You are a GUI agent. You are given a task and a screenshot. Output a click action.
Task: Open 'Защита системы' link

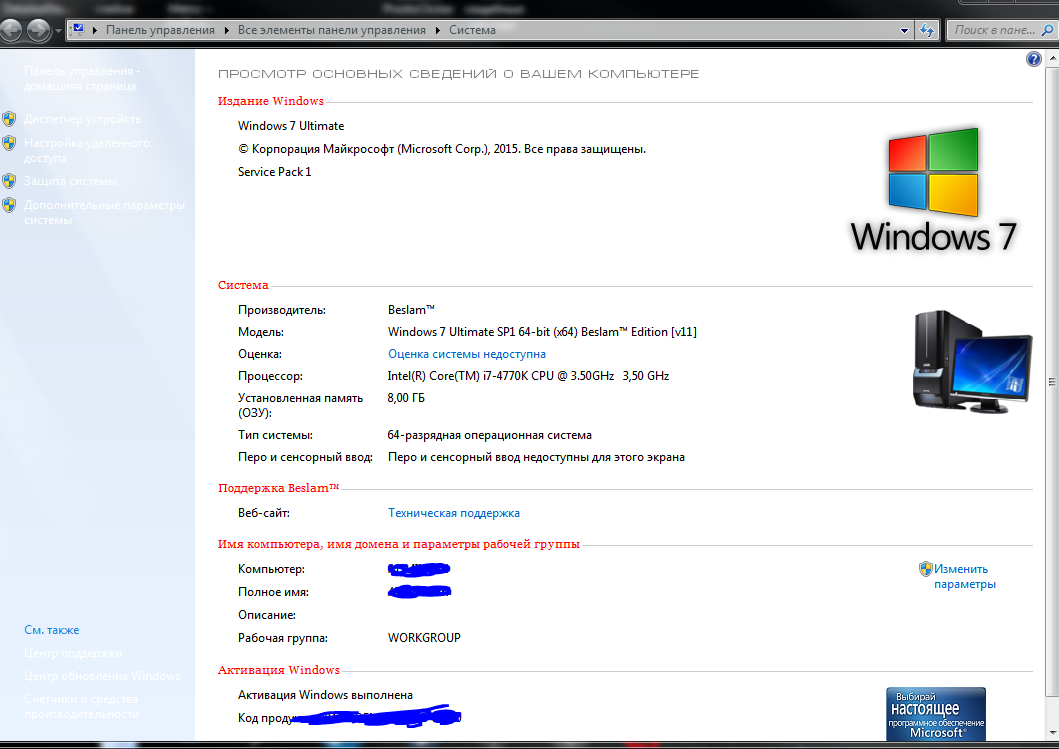click(x=70, y=181)
